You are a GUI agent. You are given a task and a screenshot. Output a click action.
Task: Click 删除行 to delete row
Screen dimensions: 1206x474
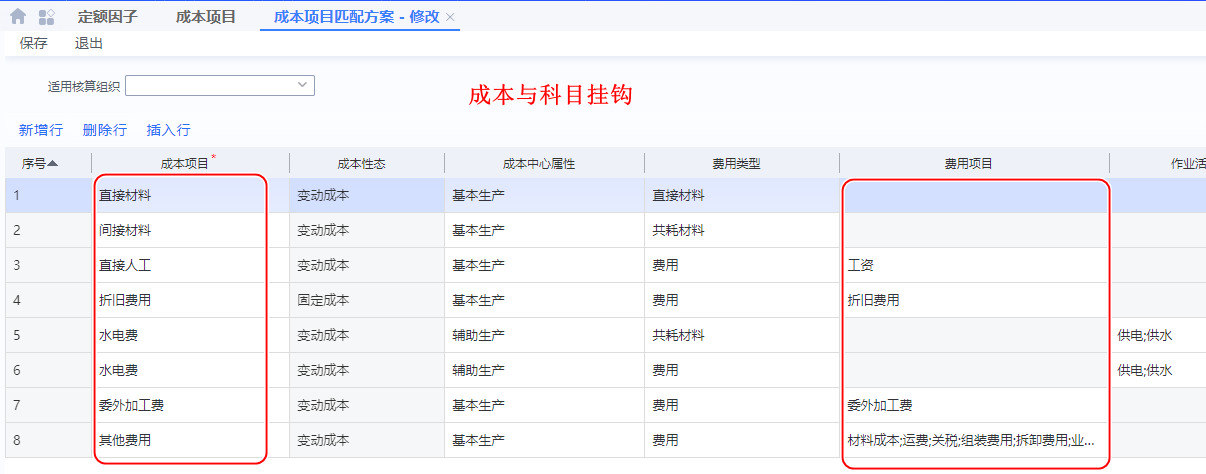pos(105,130)
